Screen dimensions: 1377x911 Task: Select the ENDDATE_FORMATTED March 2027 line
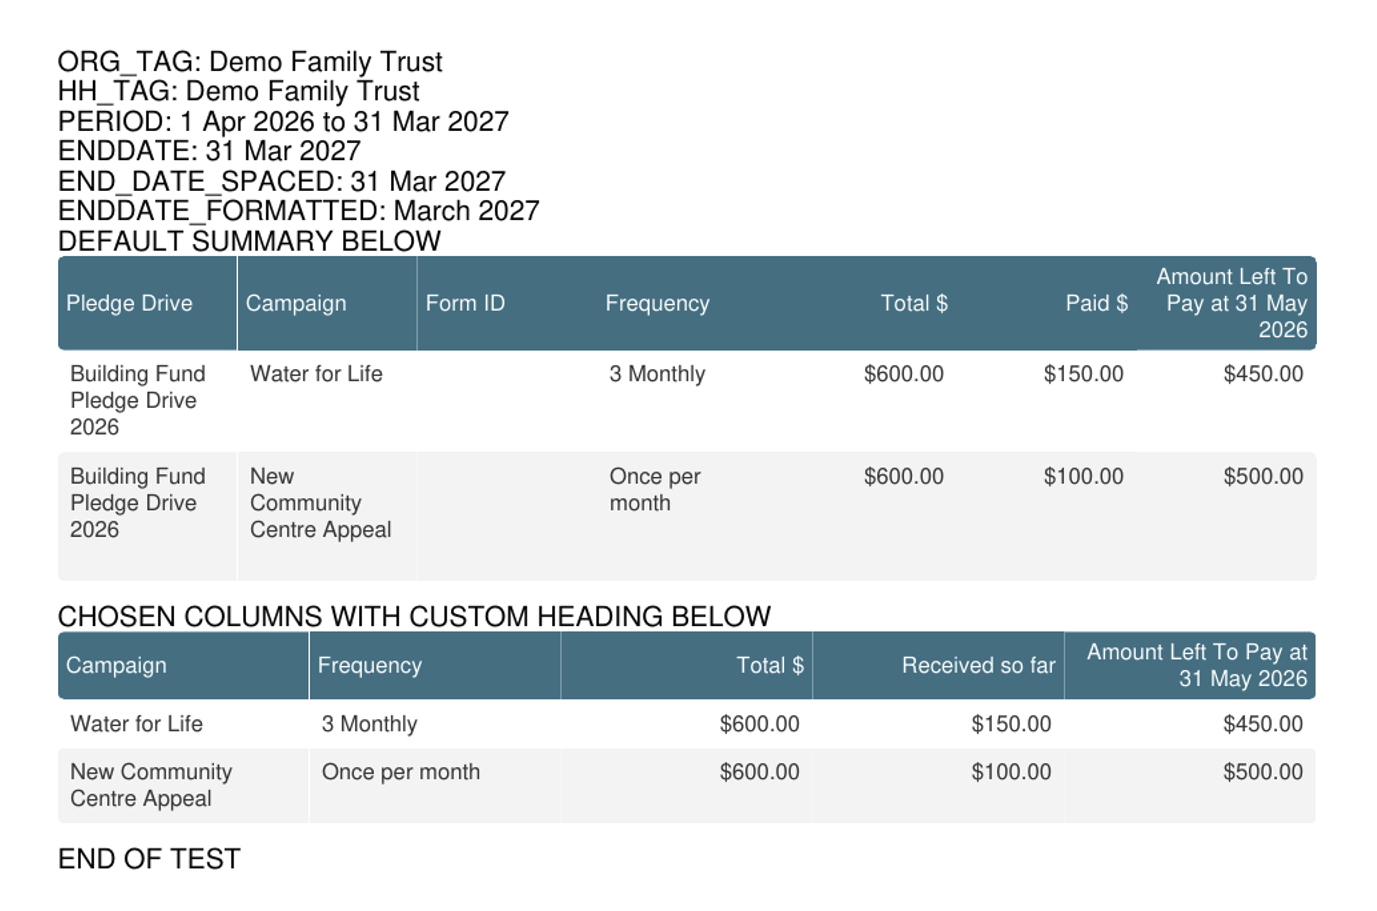click(x=298, y=211)
